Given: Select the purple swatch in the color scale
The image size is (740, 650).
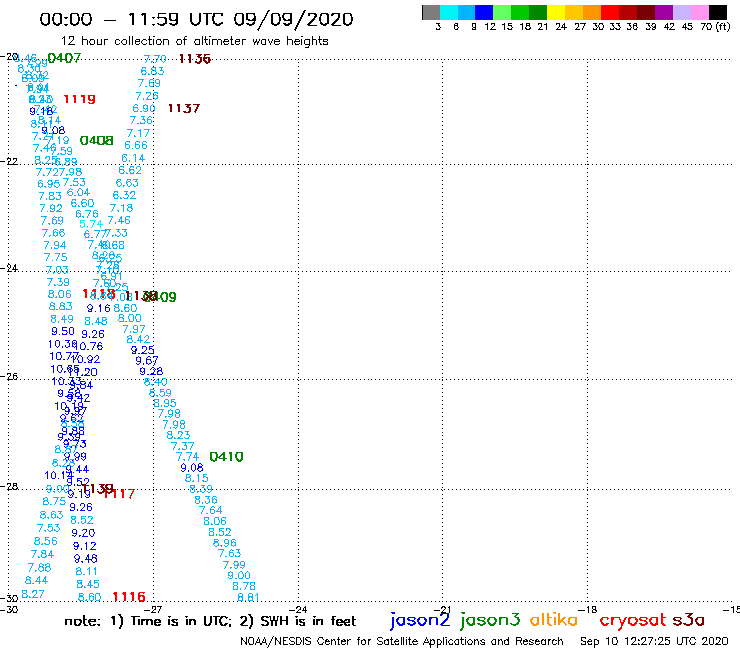Looking at the screenshot, I should [664, 12].
